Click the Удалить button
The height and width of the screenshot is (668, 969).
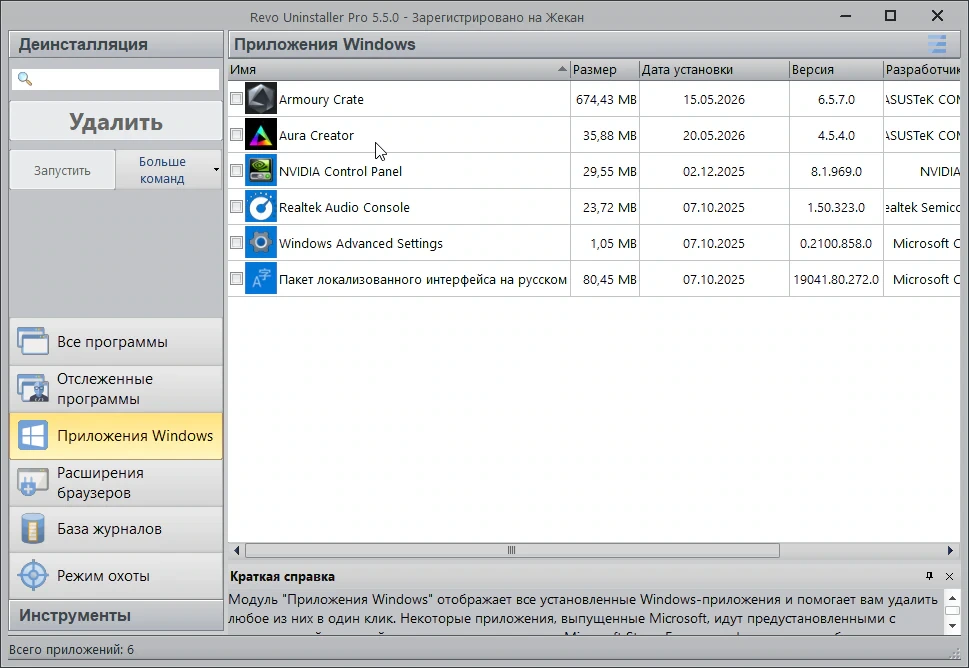[x=116, y=122]
